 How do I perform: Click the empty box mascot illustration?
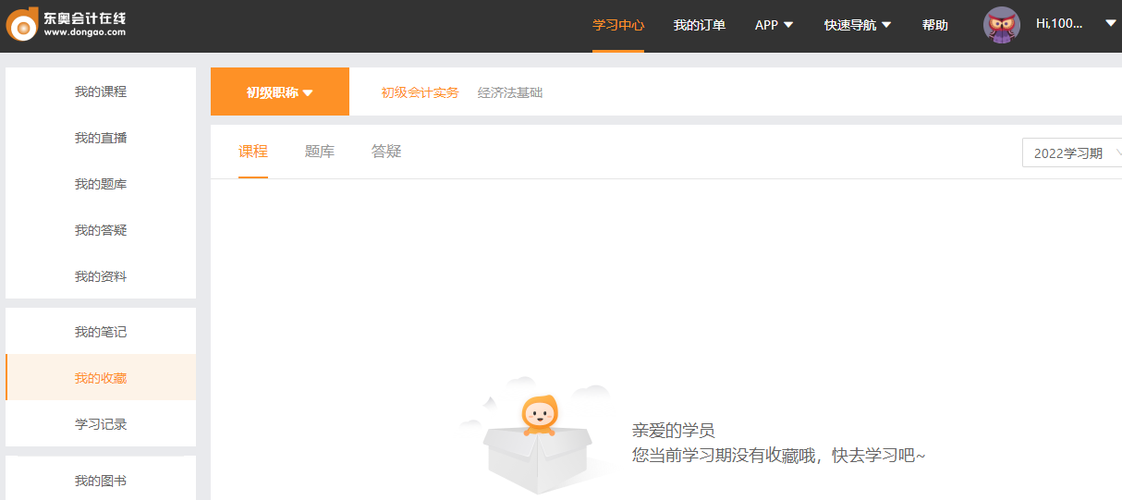[537, 441]
